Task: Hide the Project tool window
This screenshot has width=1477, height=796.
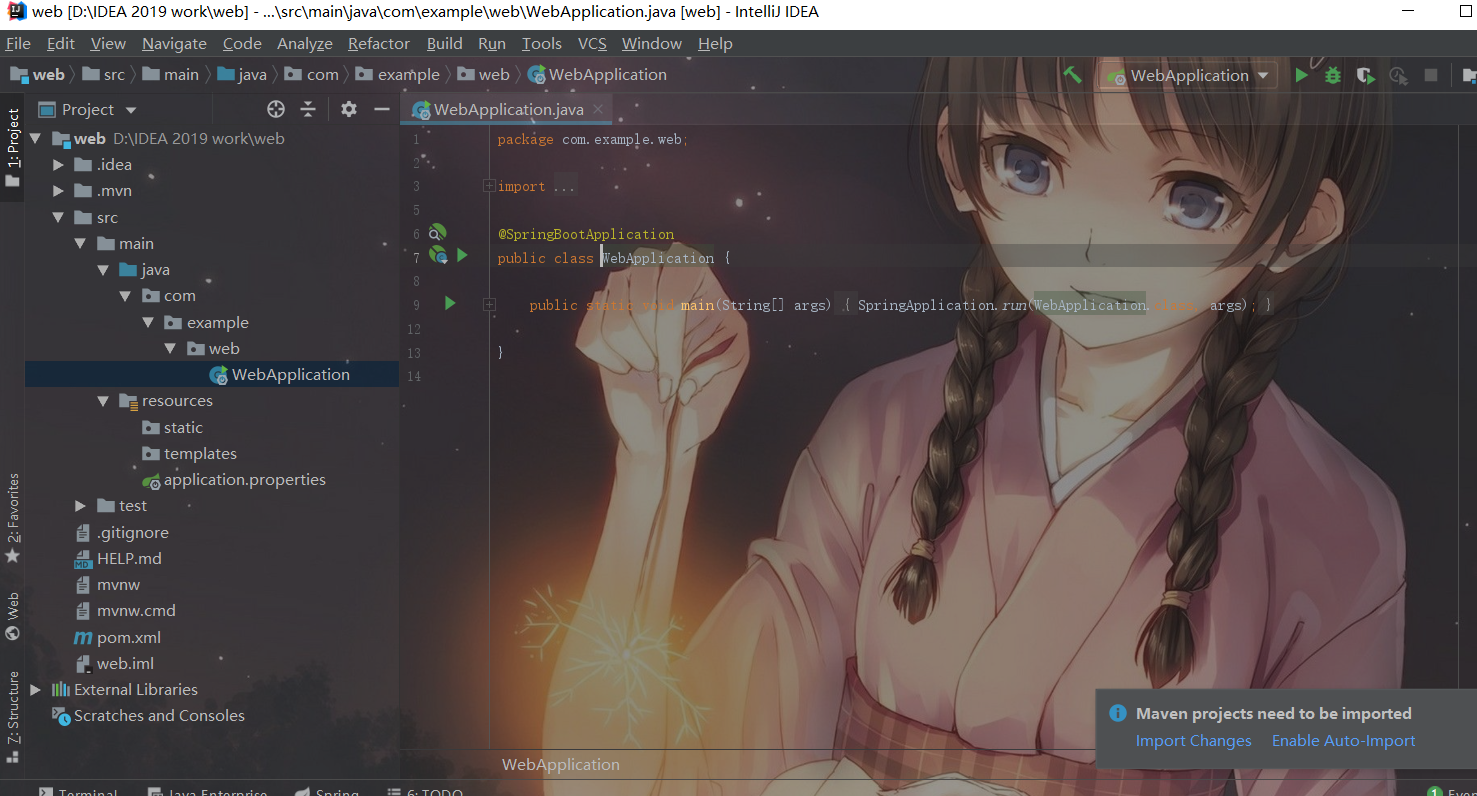Action: coord(381,109)
